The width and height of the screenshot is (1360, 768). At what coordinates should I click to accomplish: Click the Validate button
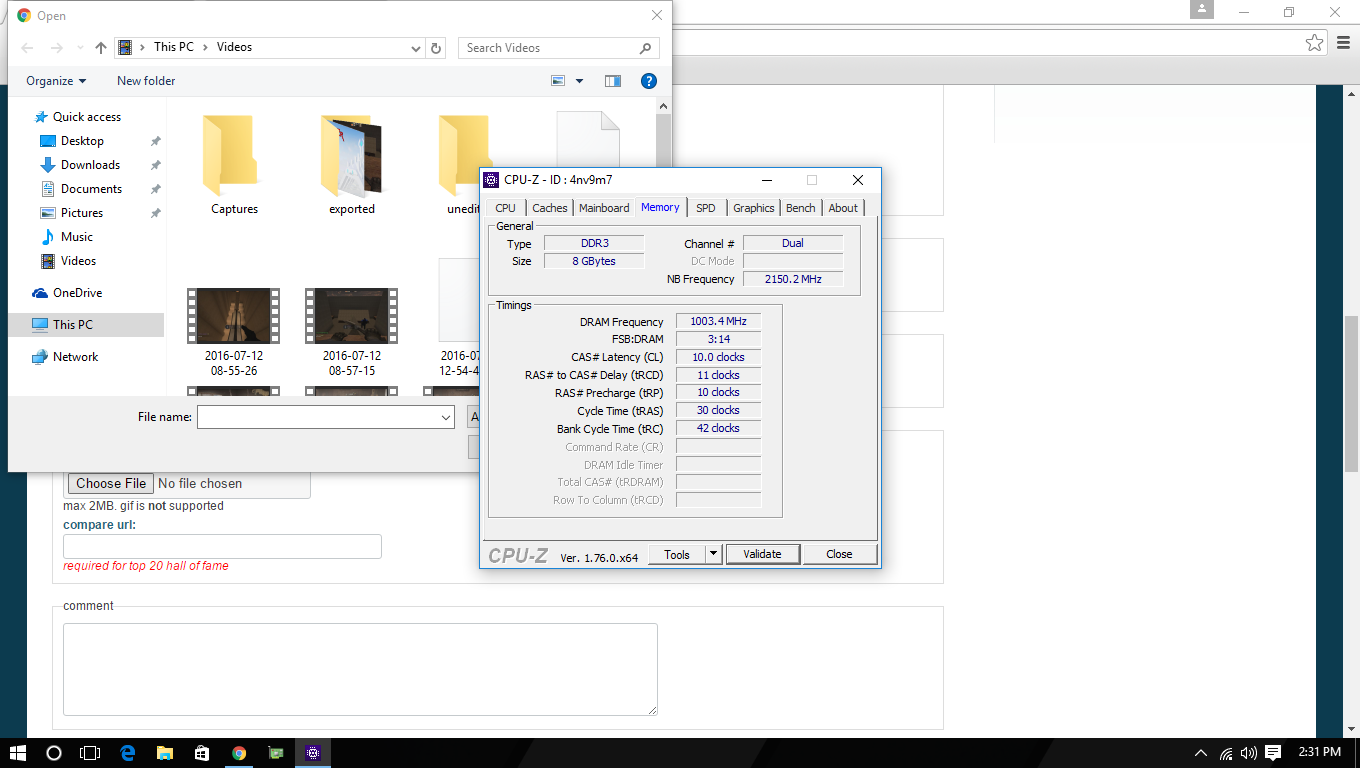click(x=762, y=554)
